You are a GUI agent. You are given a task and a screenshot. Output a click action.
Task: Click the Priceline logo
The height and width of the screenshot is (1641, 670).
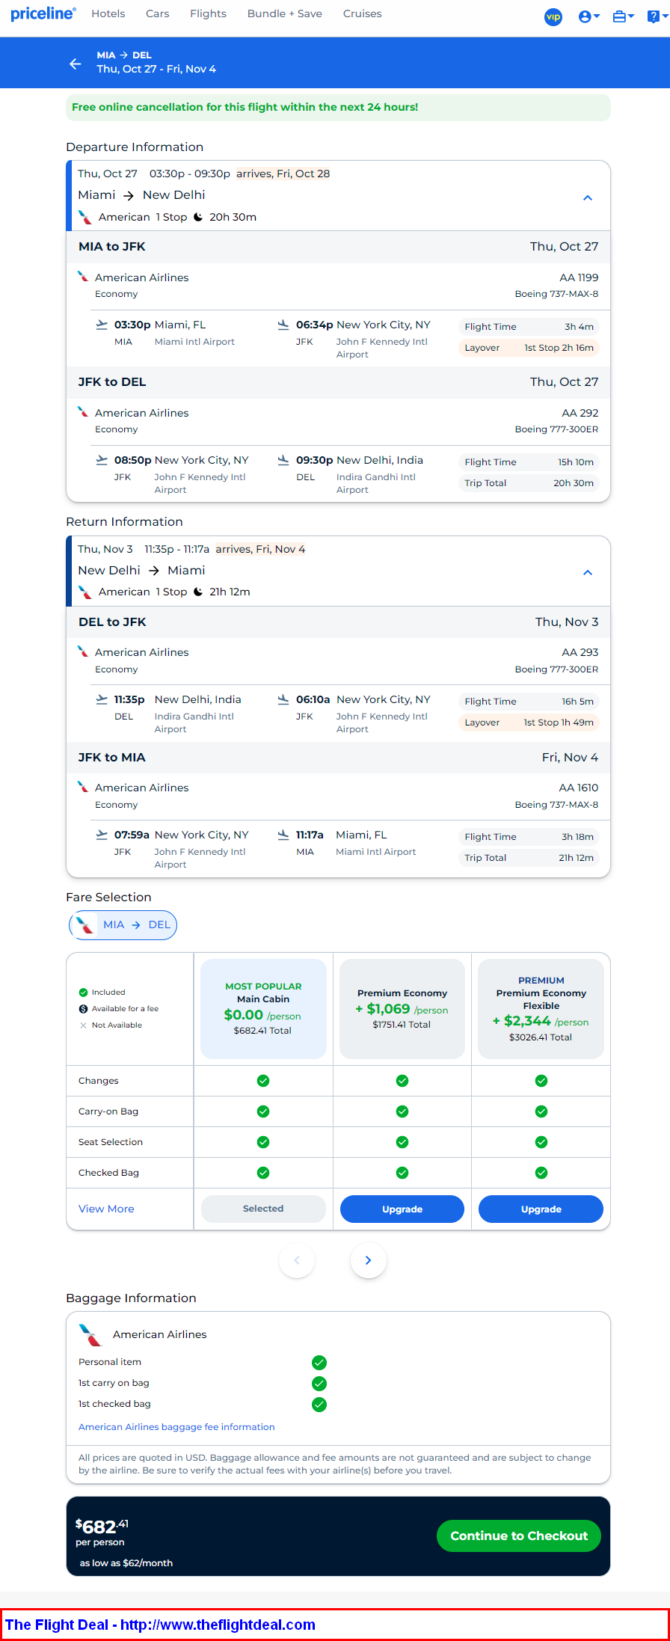(43, 14)
